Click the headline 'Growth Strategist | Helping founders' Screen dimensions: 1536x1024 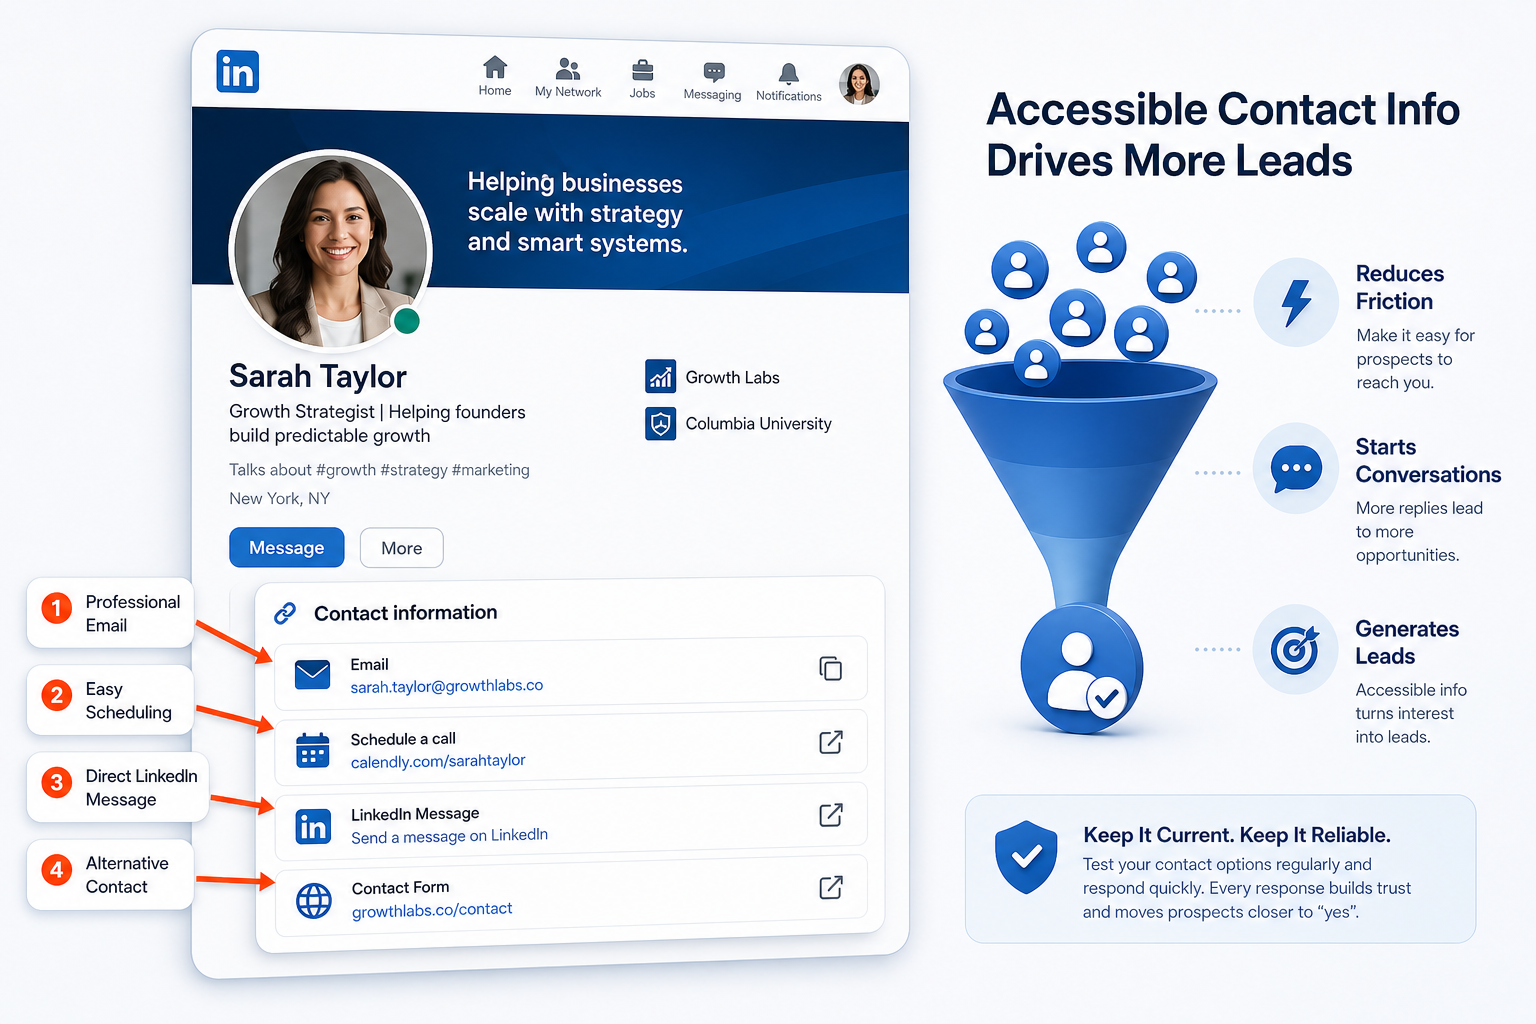(x=377, y=412)
